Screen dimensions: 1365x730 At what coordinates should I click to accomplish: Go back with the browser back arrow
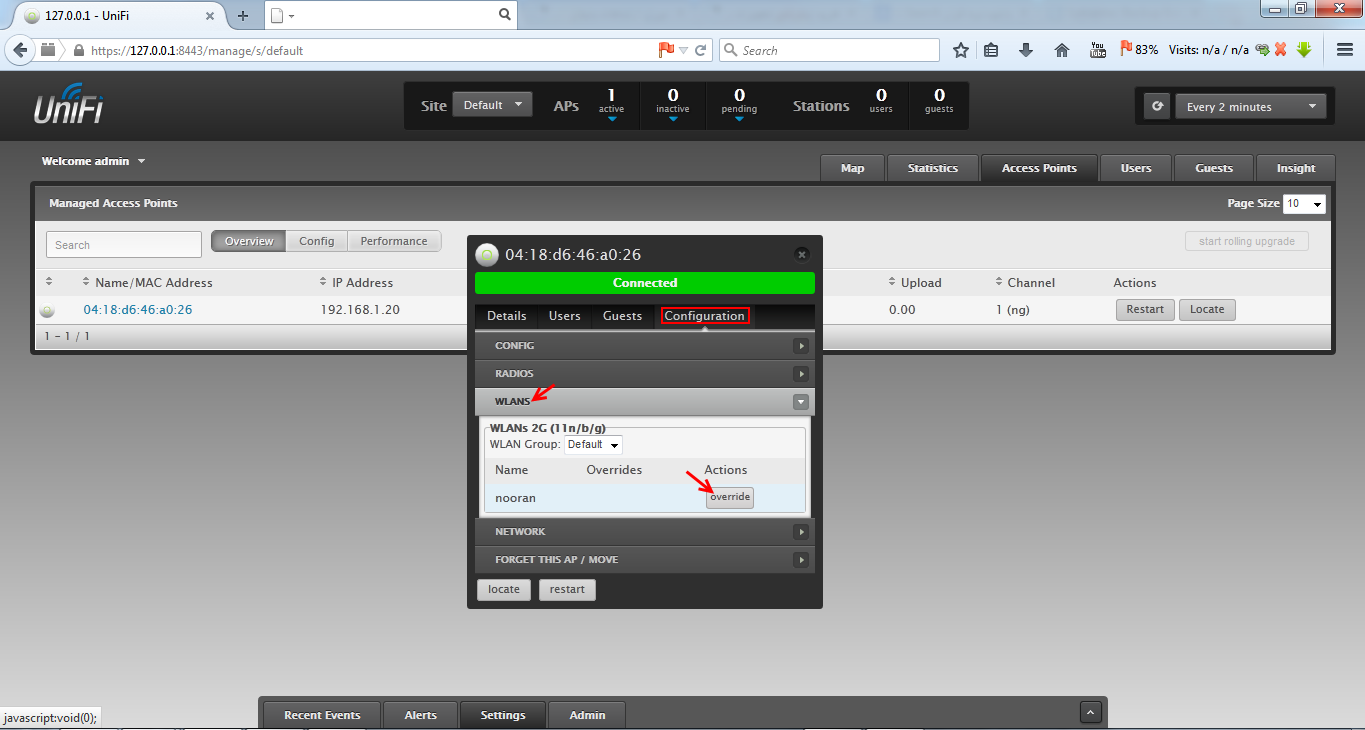pos(20,50)
